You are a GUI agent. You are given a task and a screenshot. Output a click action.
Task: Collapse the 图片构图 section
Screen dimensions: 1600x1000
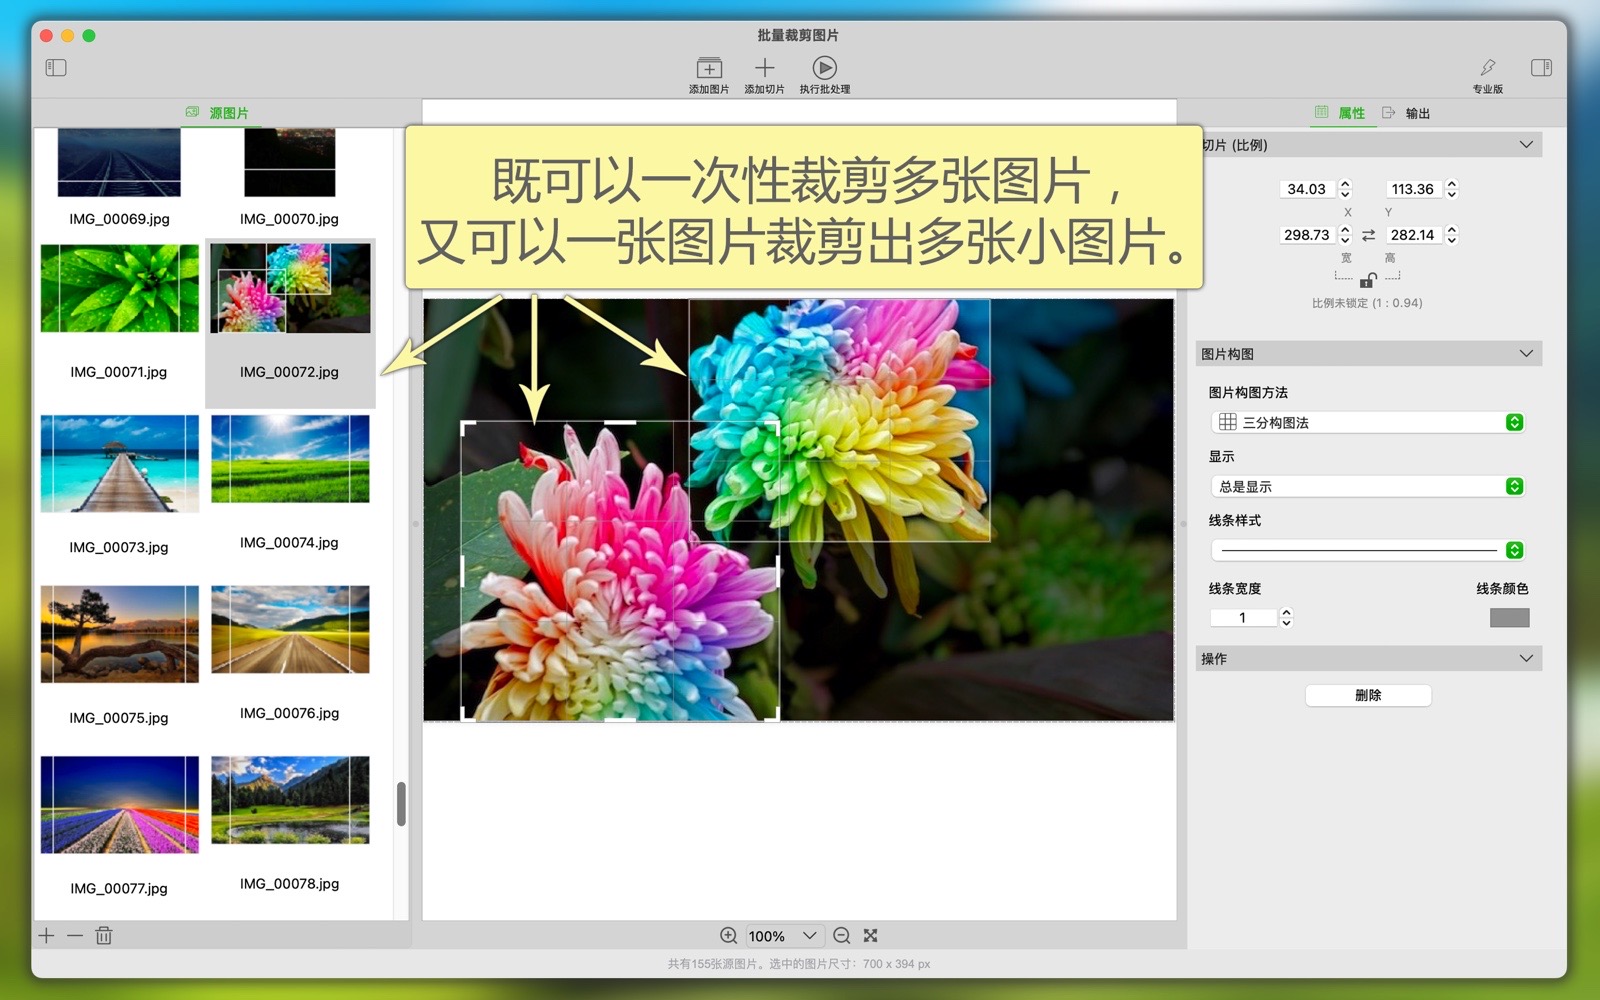pyautogui.click(x=1526, y=354)
